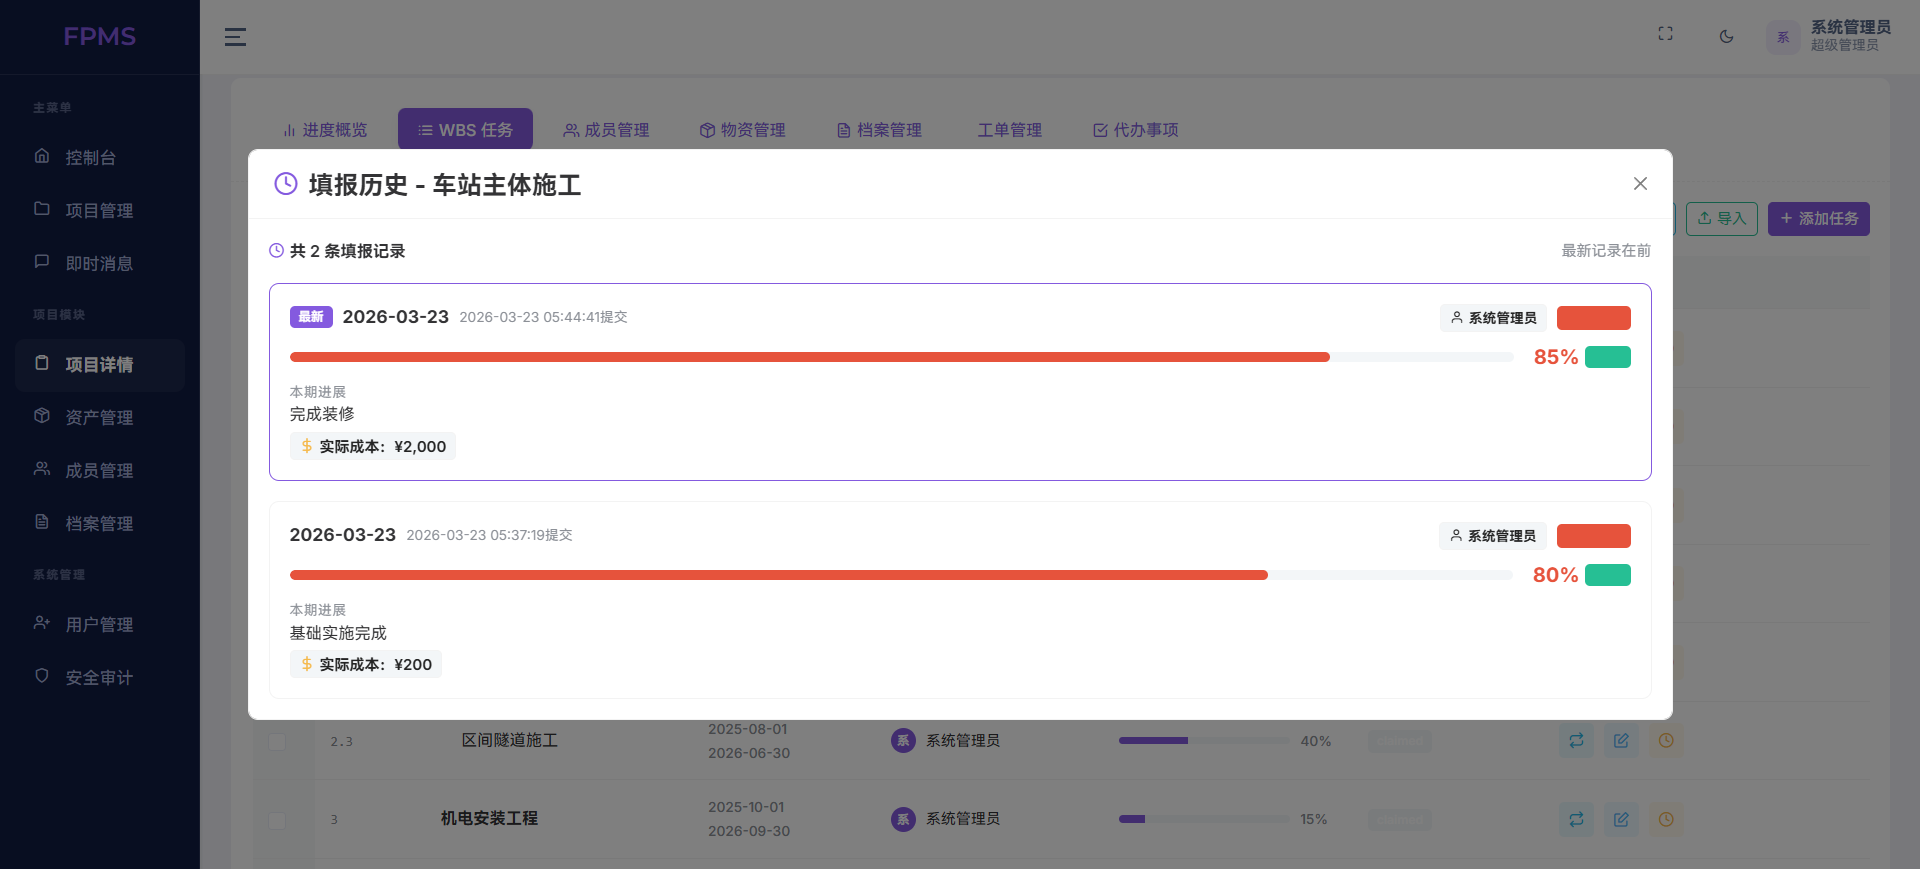Image resolution: width=1920 pixels, height=869 pixels.
Task: Open the 系统管理员 user profile menu
Action: 1829,36
